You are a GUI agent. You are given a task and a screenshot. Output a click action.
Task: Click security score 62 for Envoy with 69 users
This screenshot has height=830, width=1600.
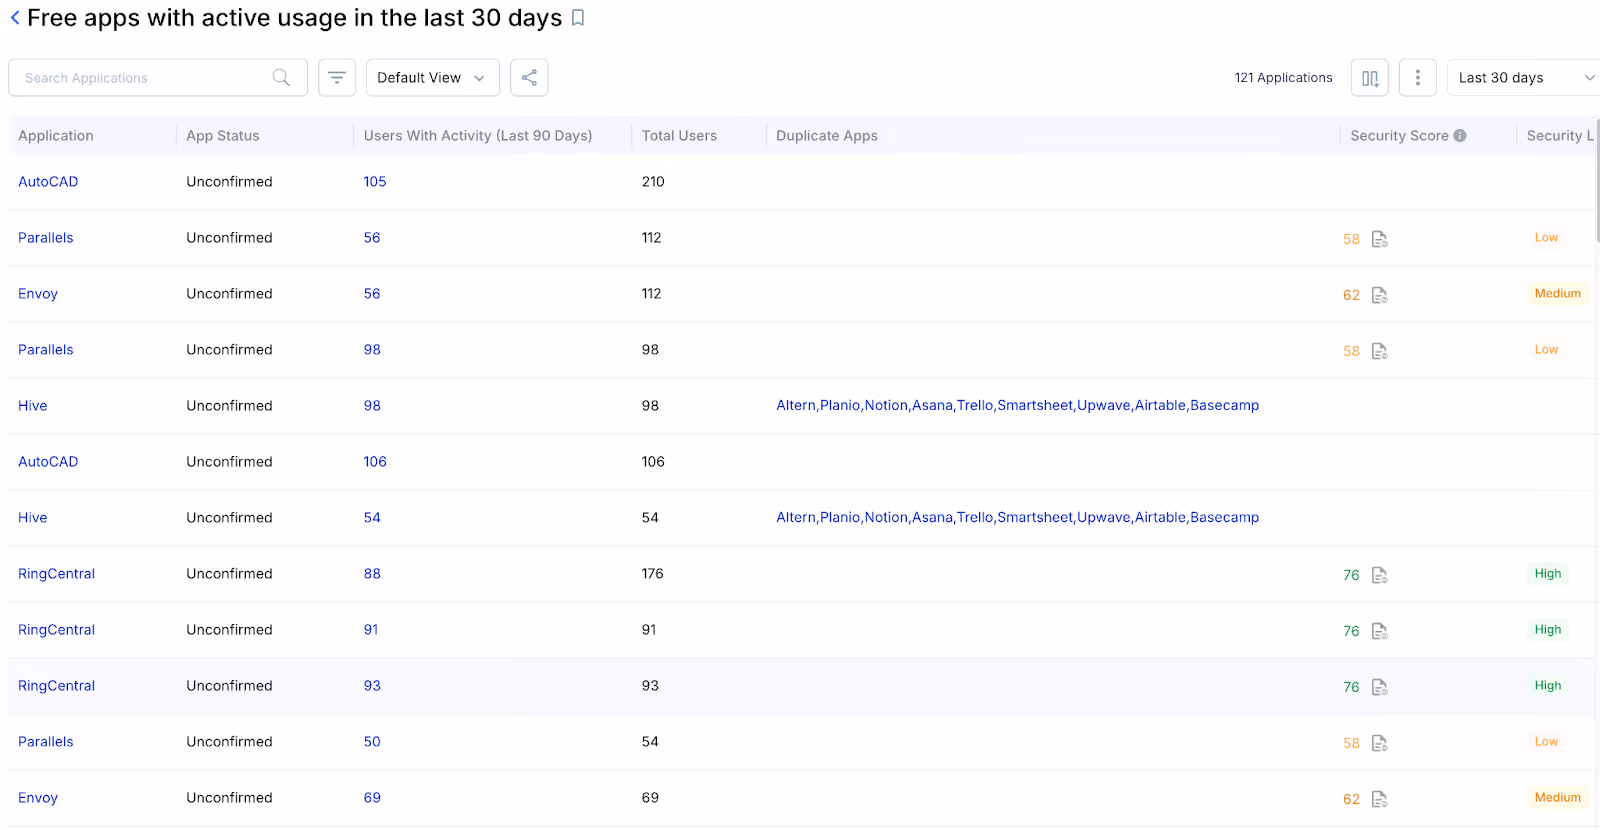tap(1351, 799)
